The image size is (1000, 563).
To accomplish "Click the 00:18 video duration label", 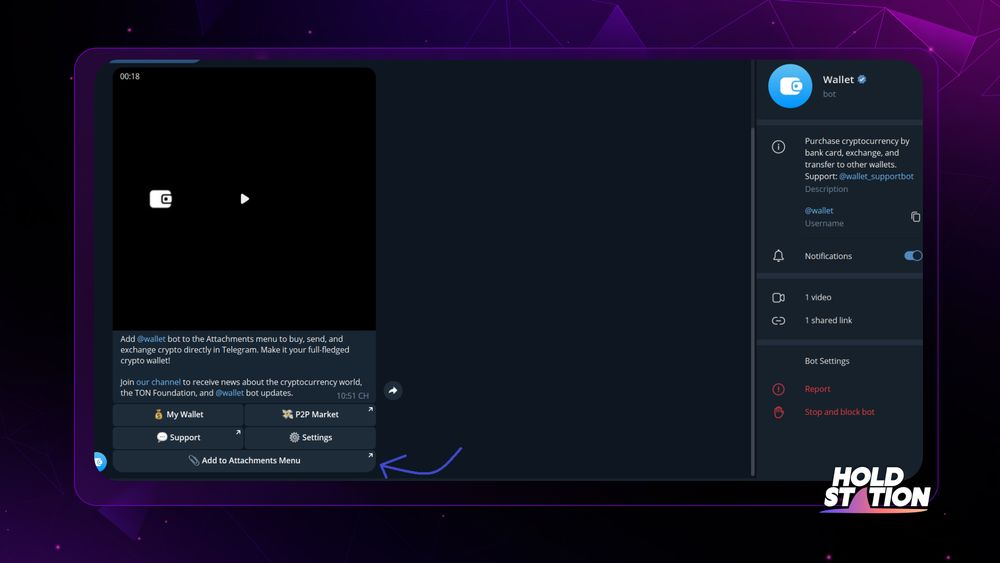I will 129,77.
